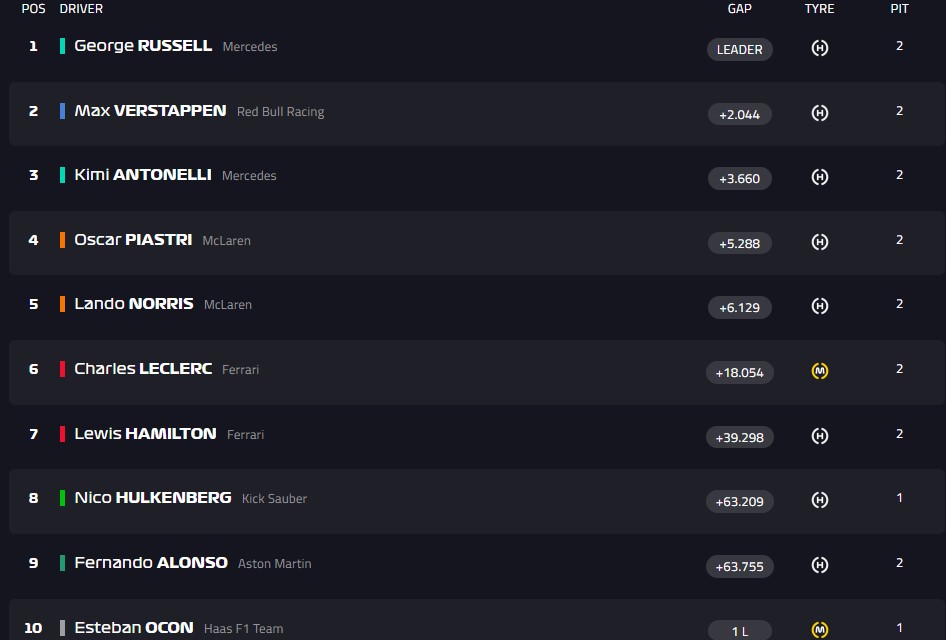Open Max Verstappen's driver entry

point(150,111)
